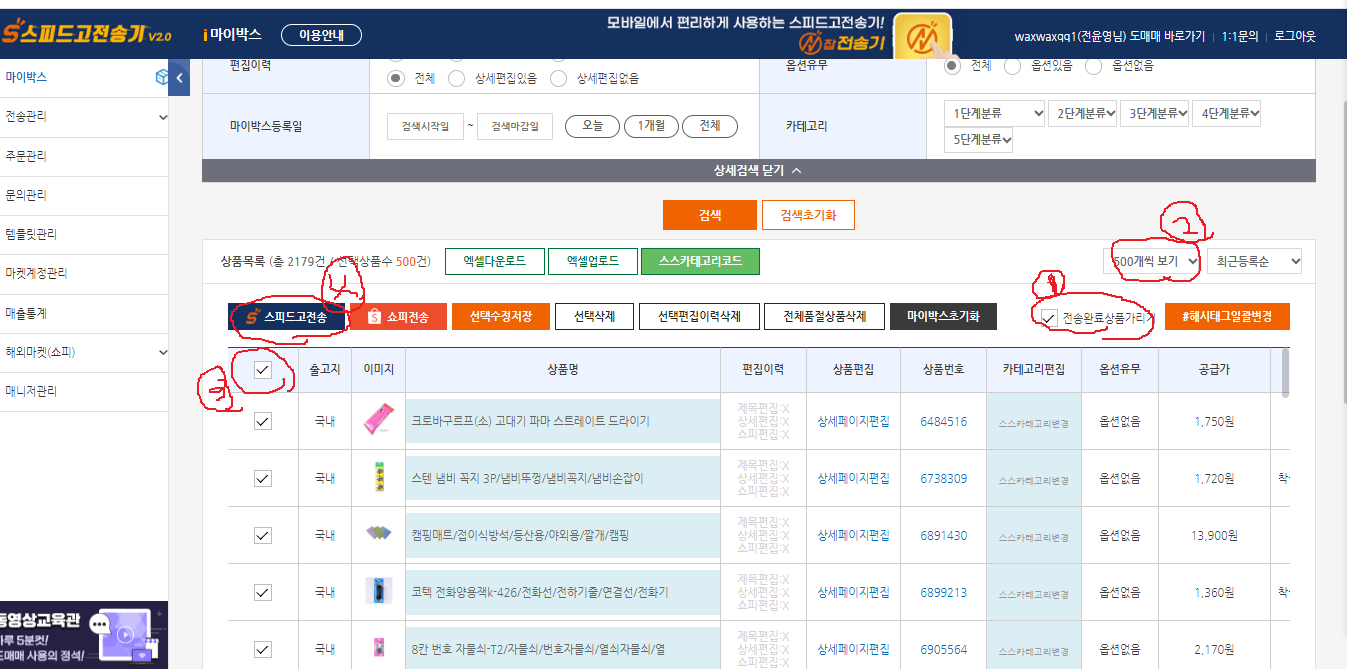Click the 스피드고전송 button
The image size is (1347, 669).
pyautogui.click(x=286, y=317)
